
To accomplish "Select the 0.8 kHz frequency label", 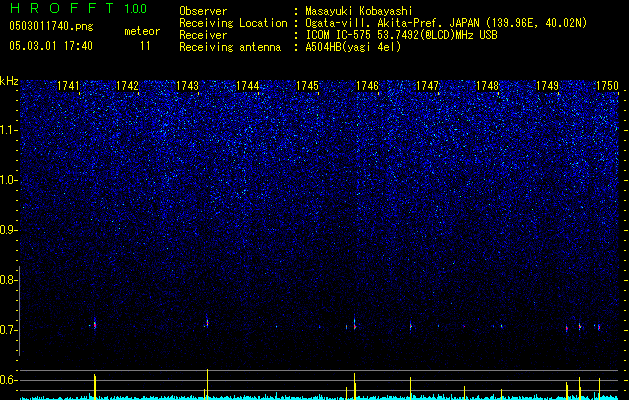I will (x=9, y=280).
